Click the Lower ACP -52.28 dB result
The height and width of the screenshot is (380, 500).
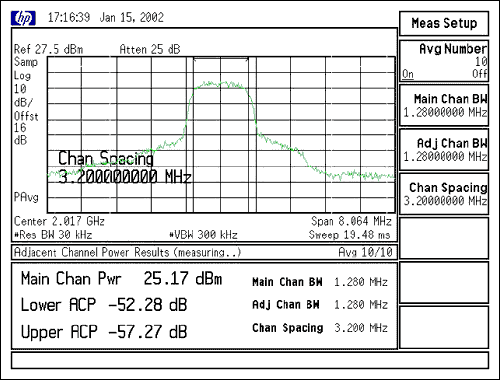[x=104, y=305]
